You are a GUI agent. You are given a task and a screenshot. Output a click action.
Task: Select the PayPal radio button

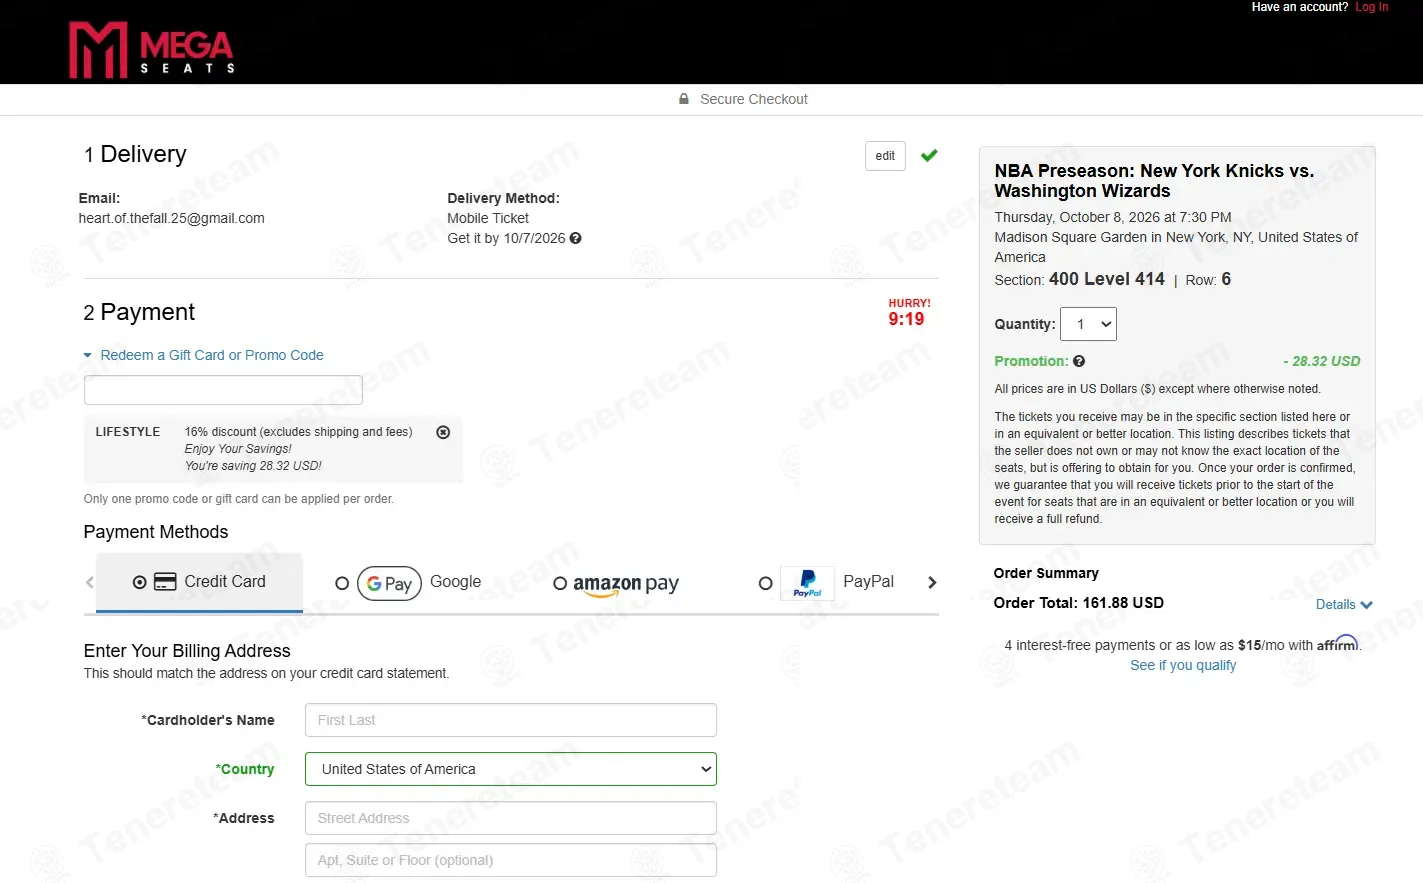766,583
